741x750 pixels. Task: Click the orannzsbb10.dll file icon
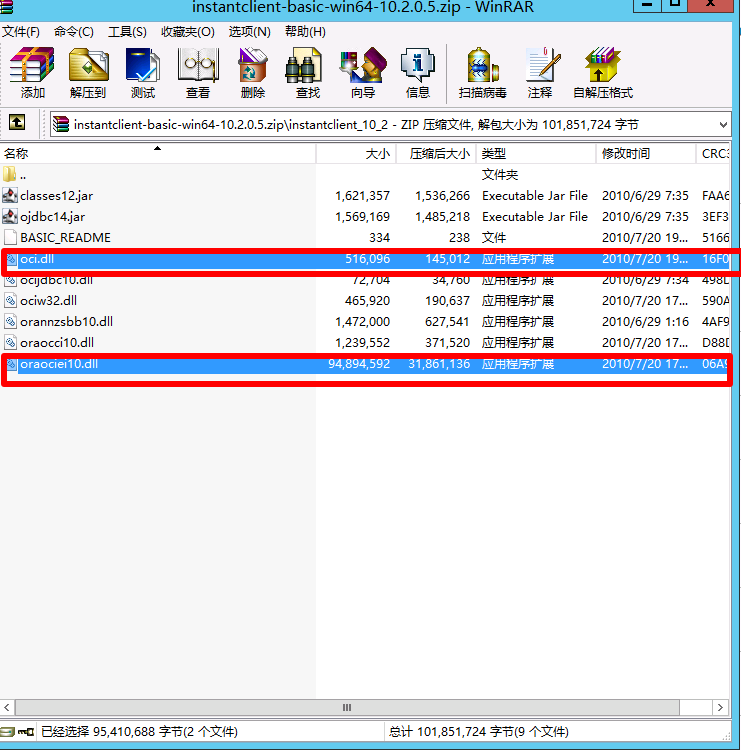point(11,321)
